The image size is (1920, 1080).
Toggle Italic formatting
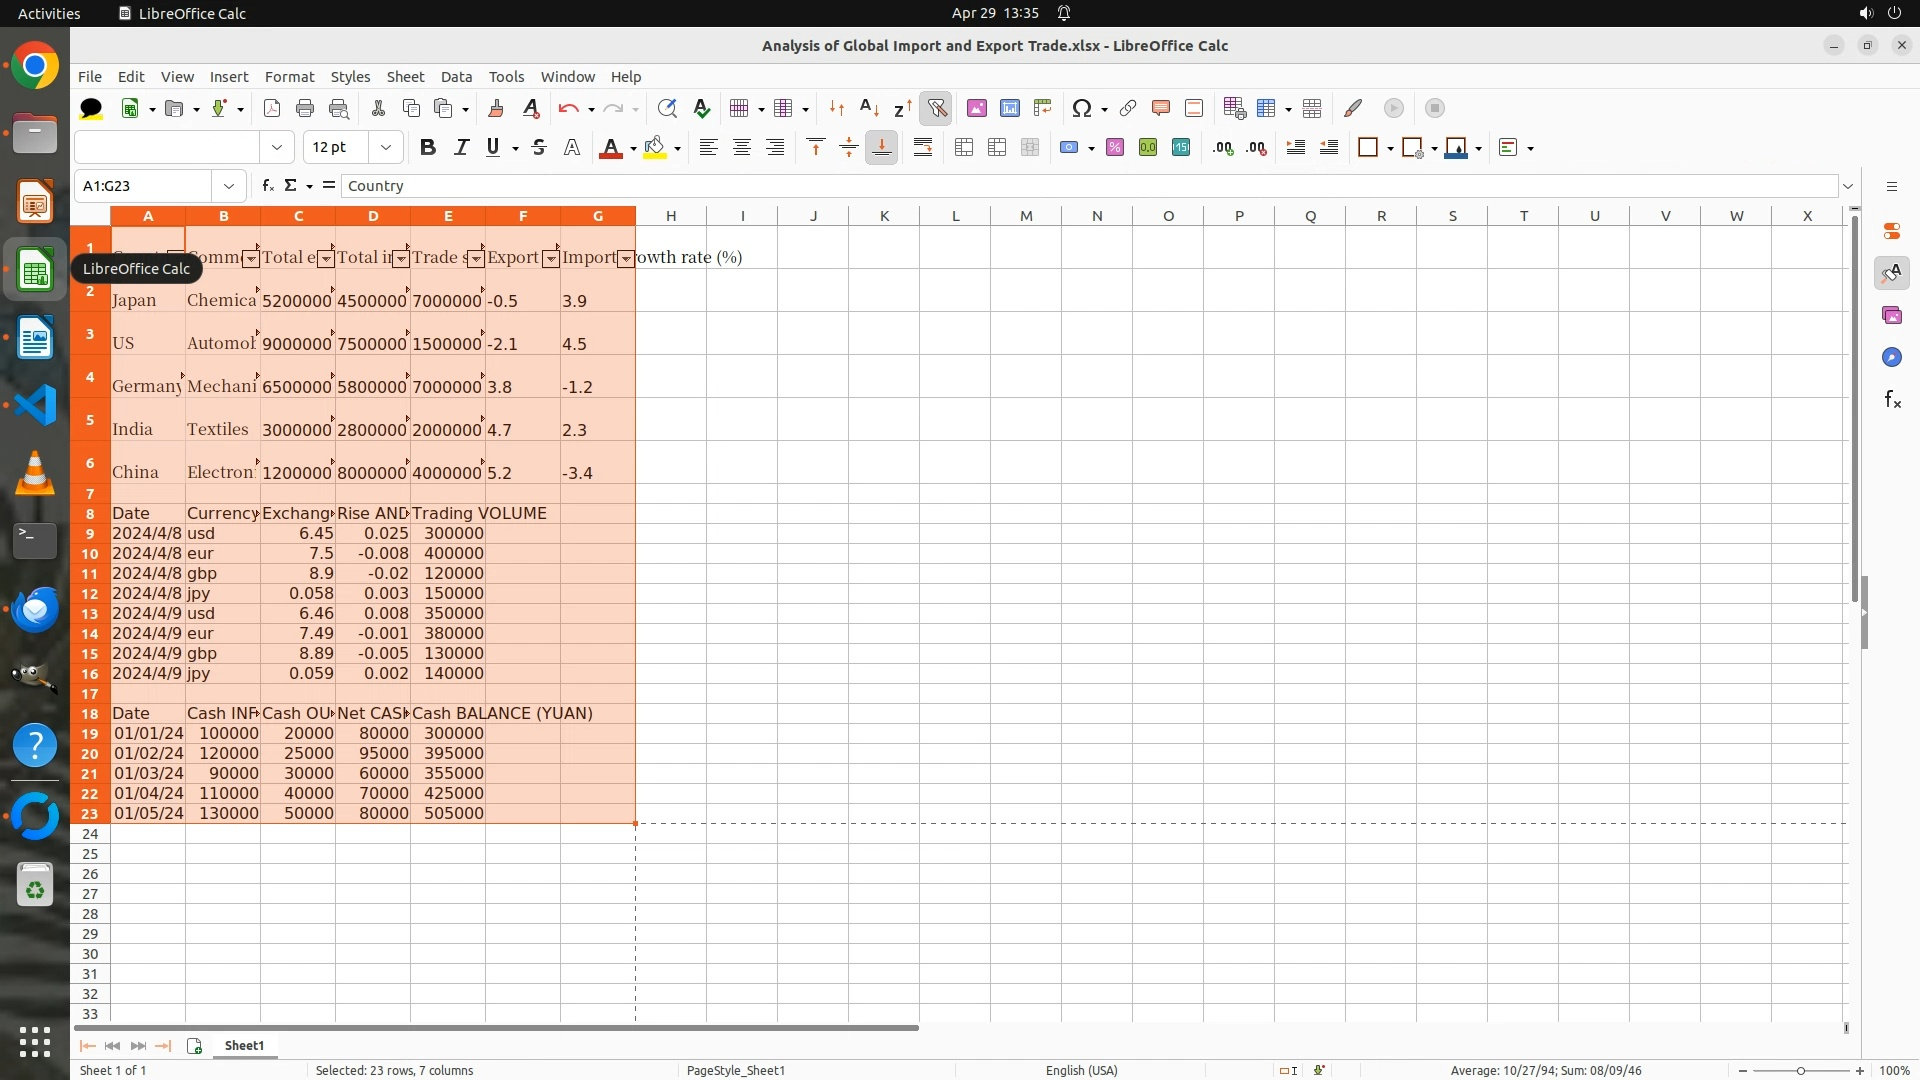click(461, 148)
